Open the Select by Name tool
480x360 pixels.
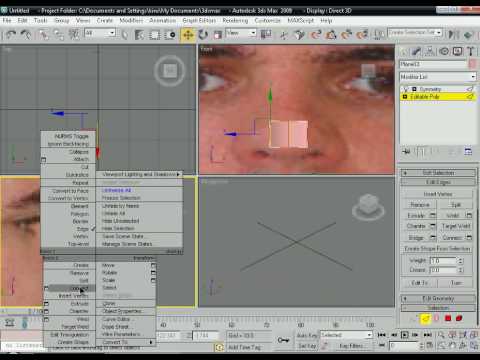coord(139,35)
